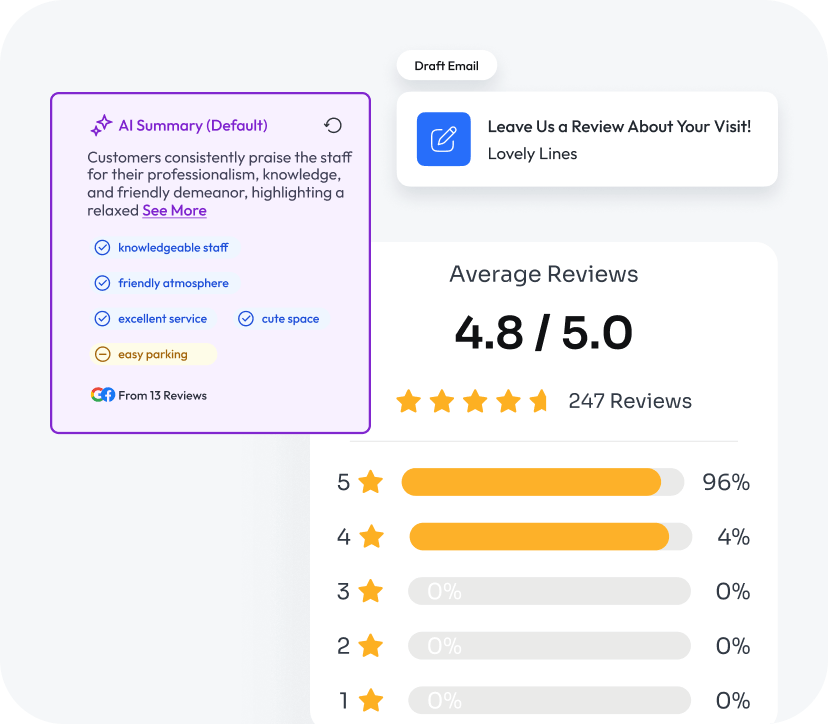Toggle the easy parking minus tag
This screenshot has width=829, height=725.
pyautogui.click(x=153, y=354)
